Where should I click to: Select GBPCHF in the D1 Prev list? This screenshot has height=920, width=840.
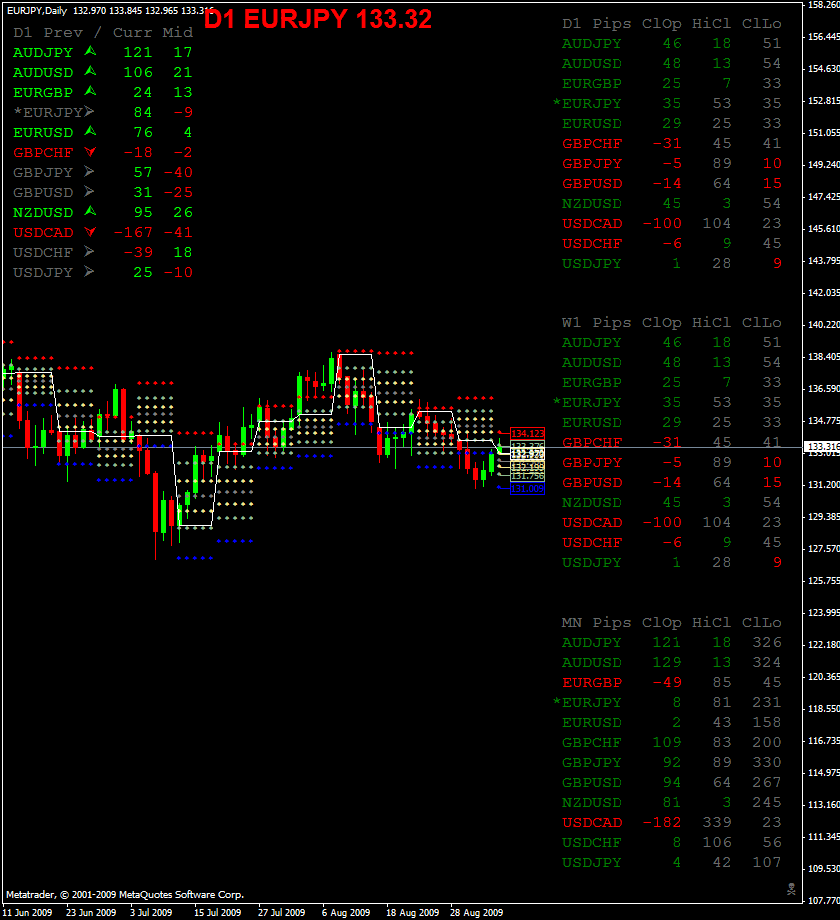click(x=43, y=153)
